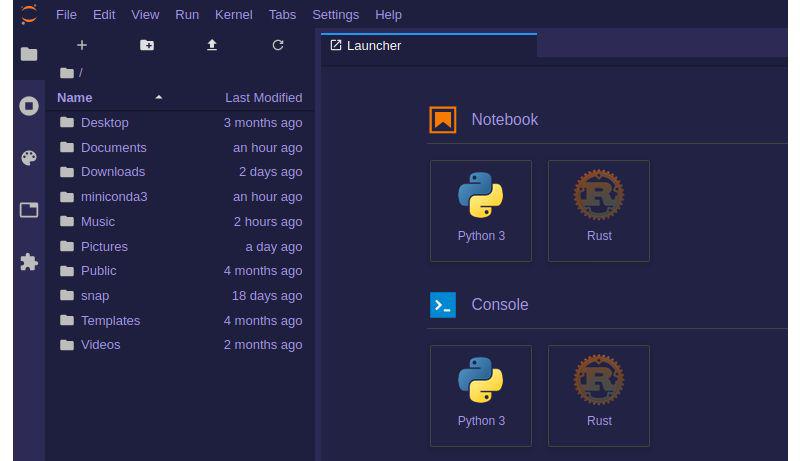Click 'a day ago' modified time

pyautogui.click(x=273, y=246)
